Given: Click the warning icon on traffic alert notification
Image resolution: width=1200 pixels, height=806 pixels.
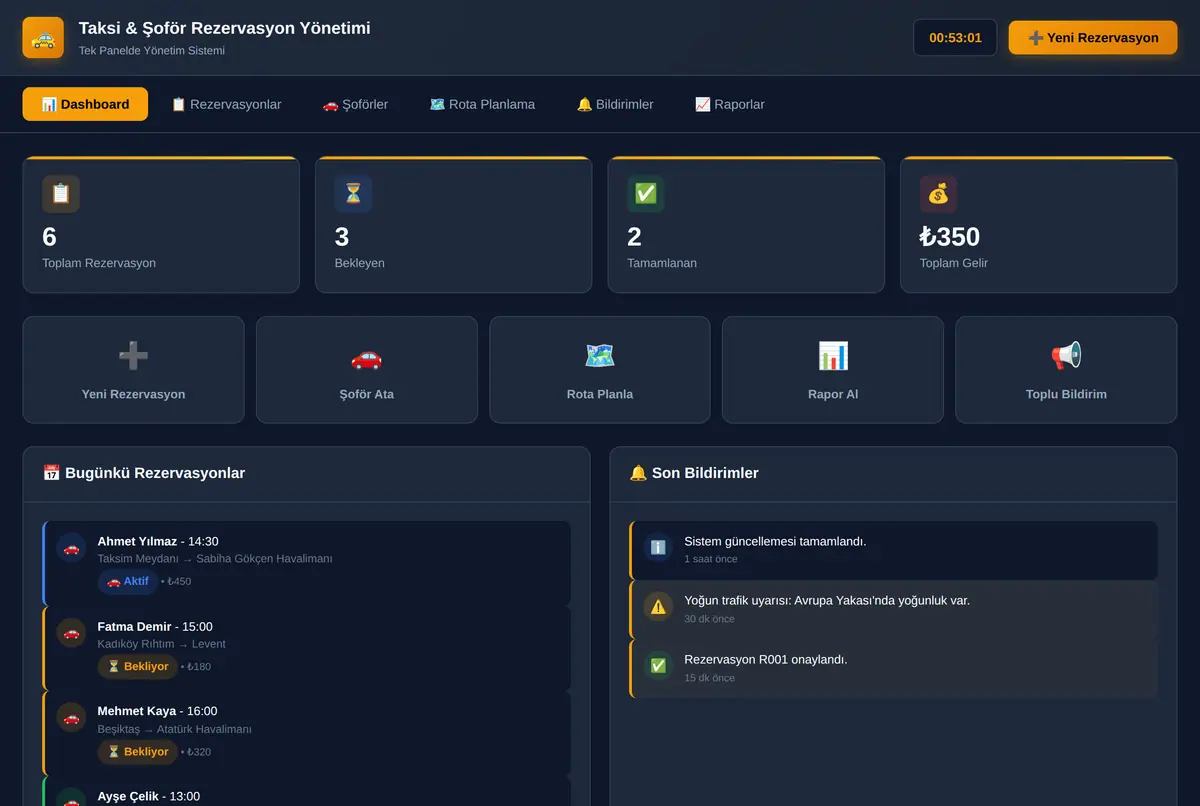Looking at the screenshot, I should 658,606.
